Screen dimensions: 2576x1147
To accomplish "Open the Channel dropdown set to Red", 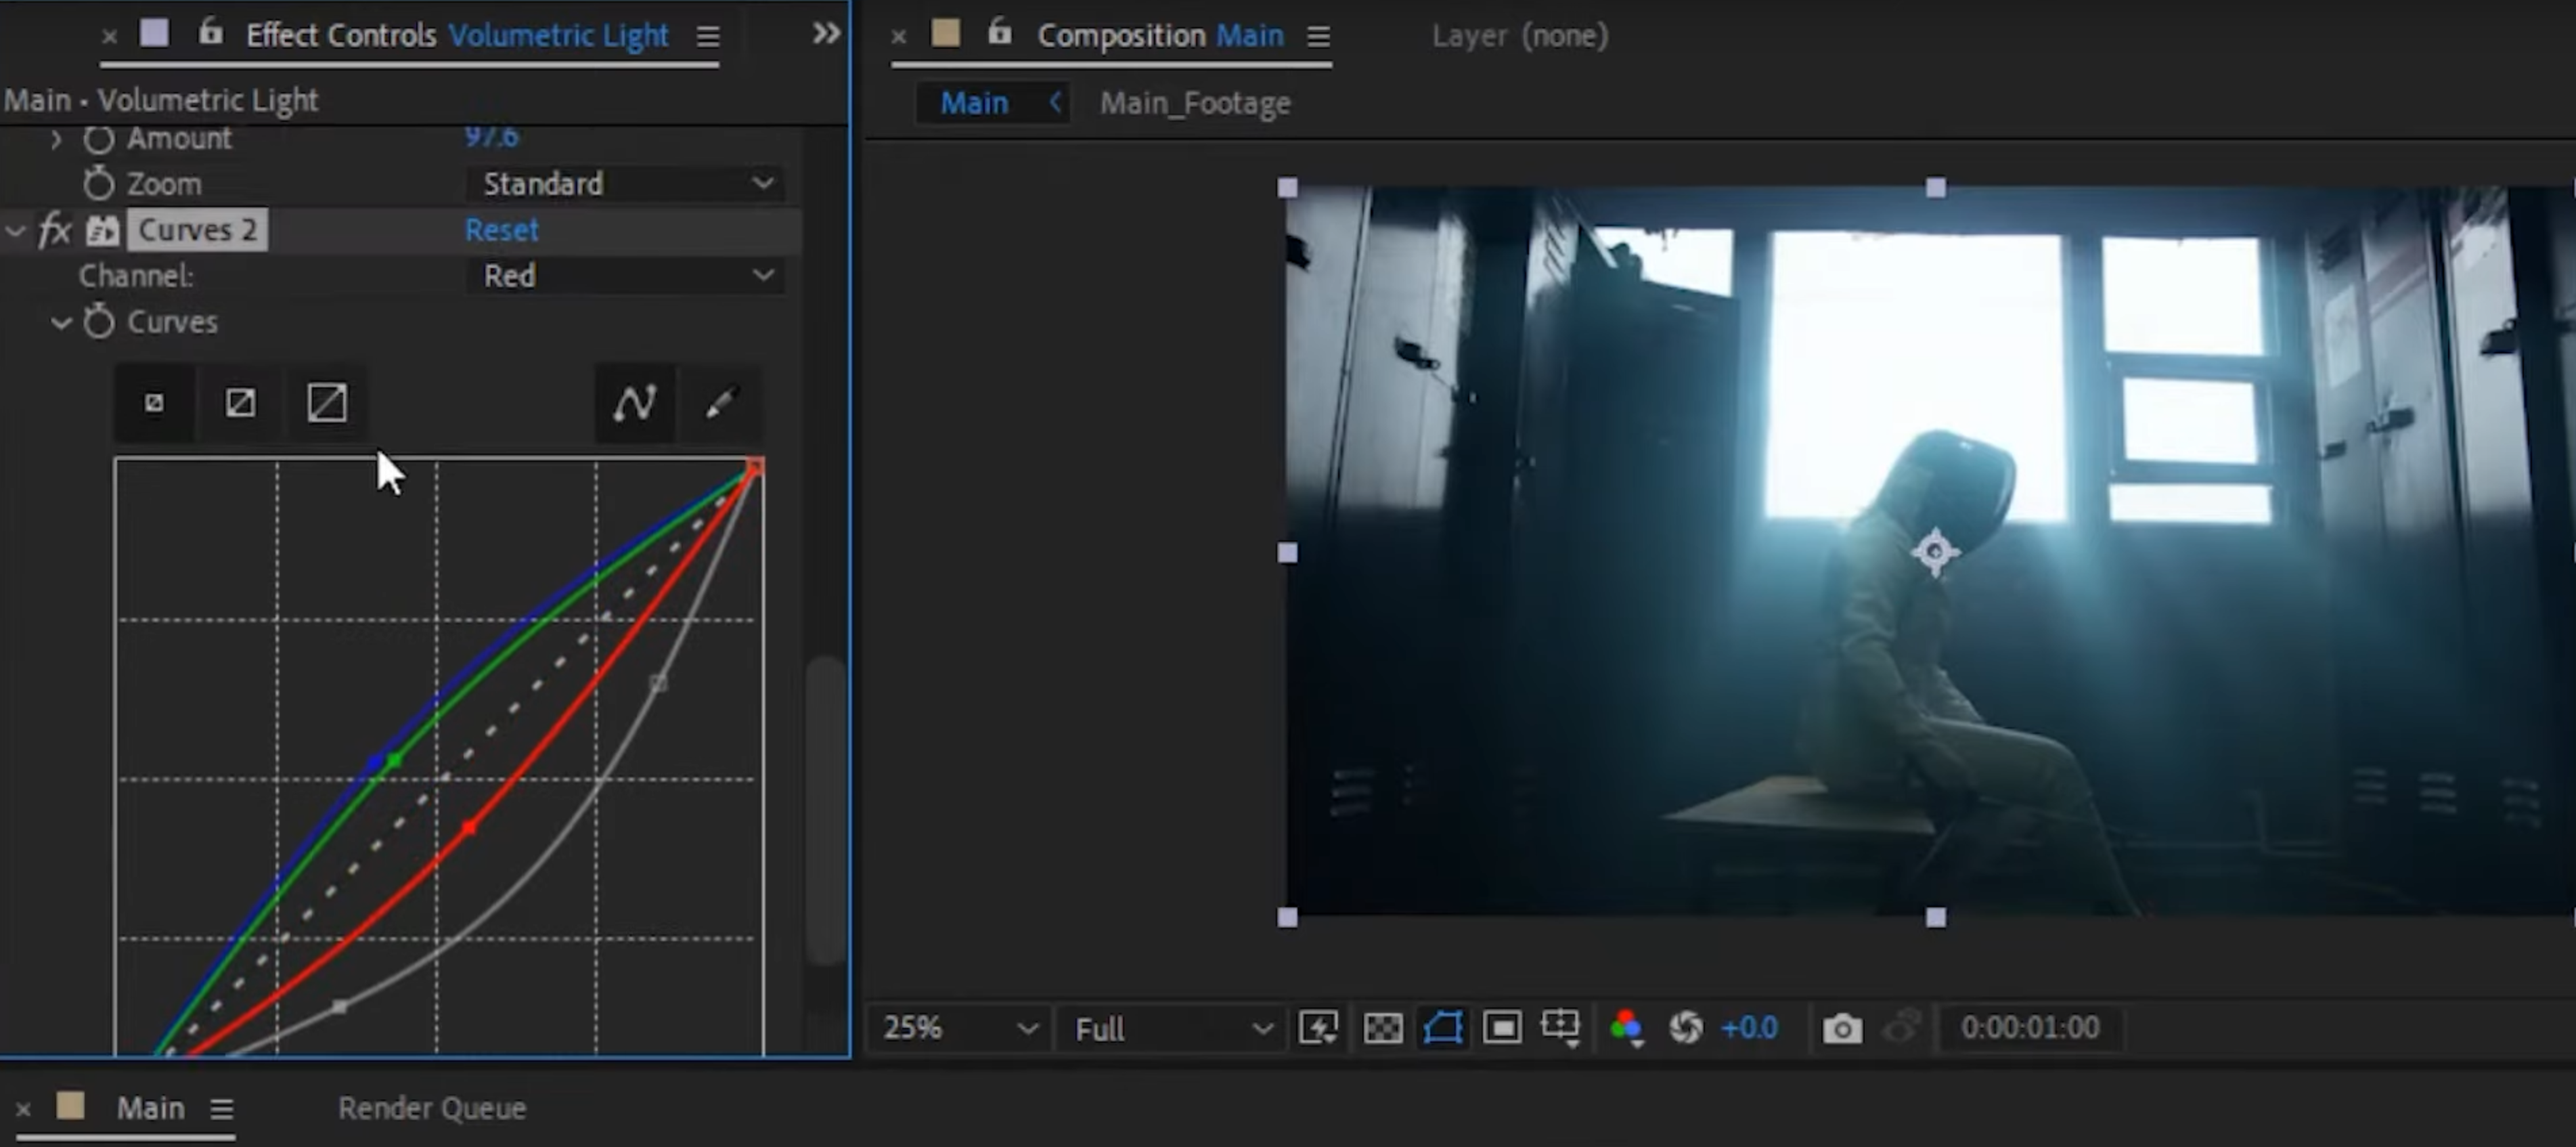I will click(x=626, y=275).
